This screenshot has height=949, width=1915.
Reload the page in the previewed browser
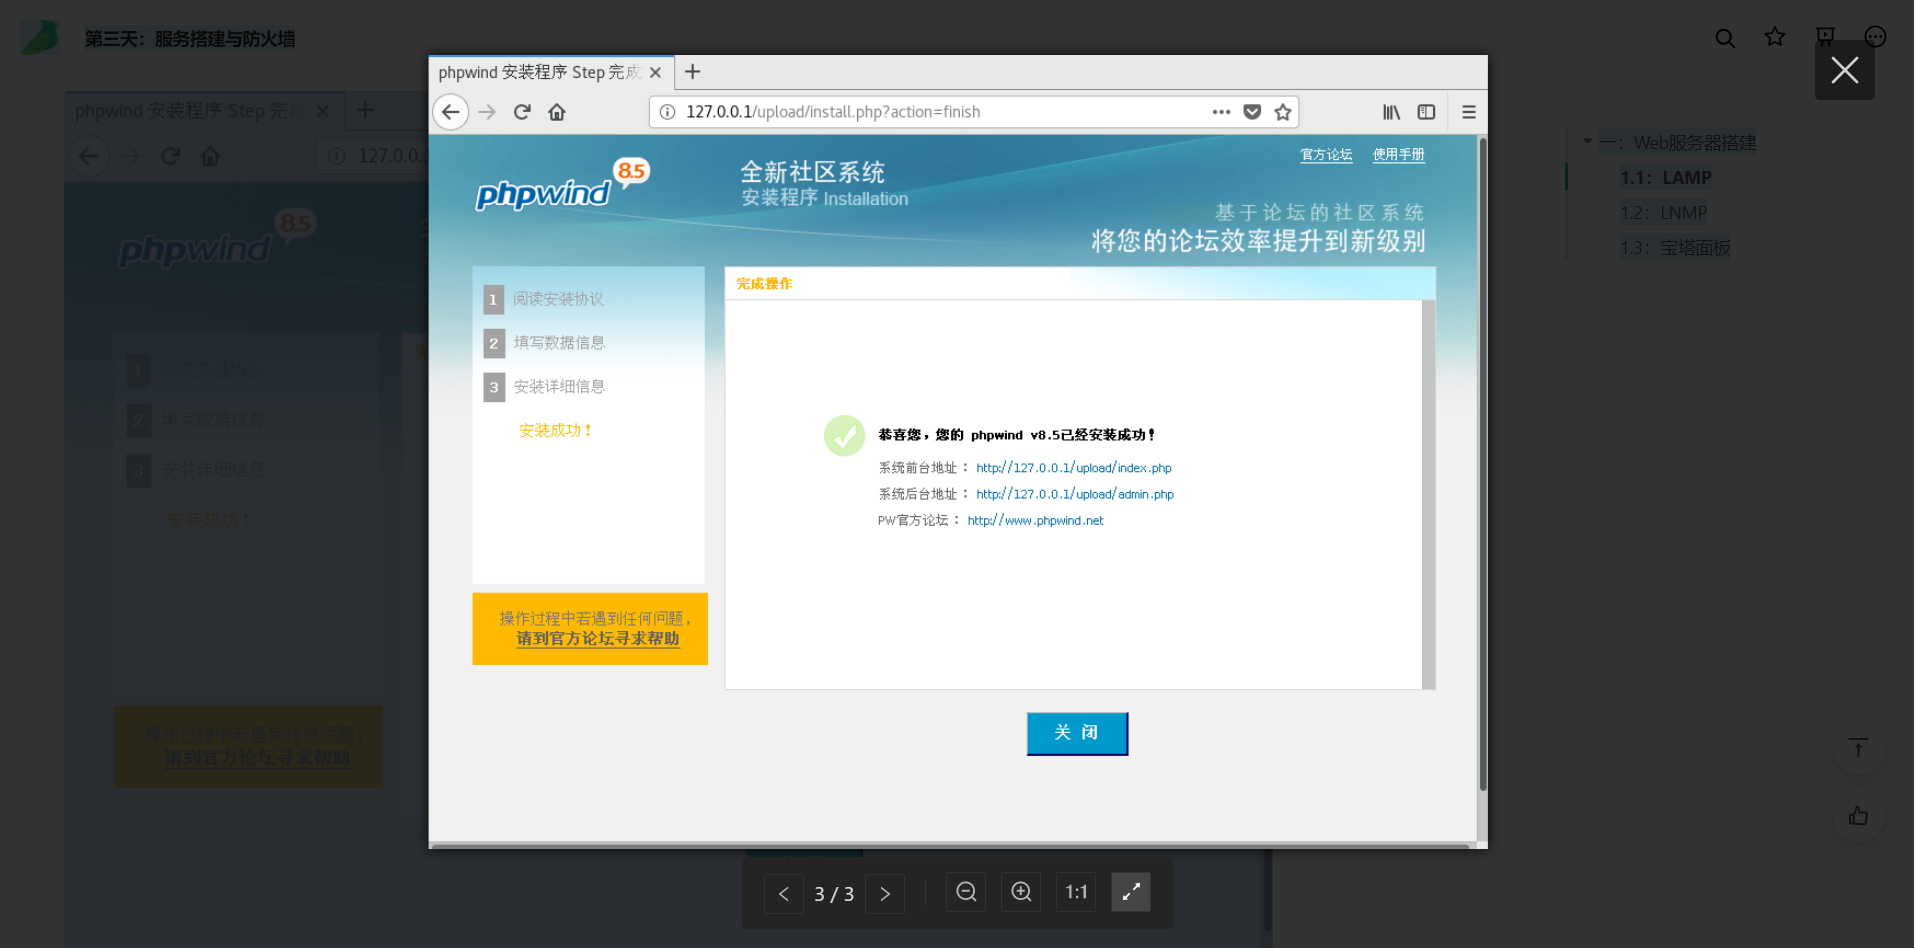[522, 112]
